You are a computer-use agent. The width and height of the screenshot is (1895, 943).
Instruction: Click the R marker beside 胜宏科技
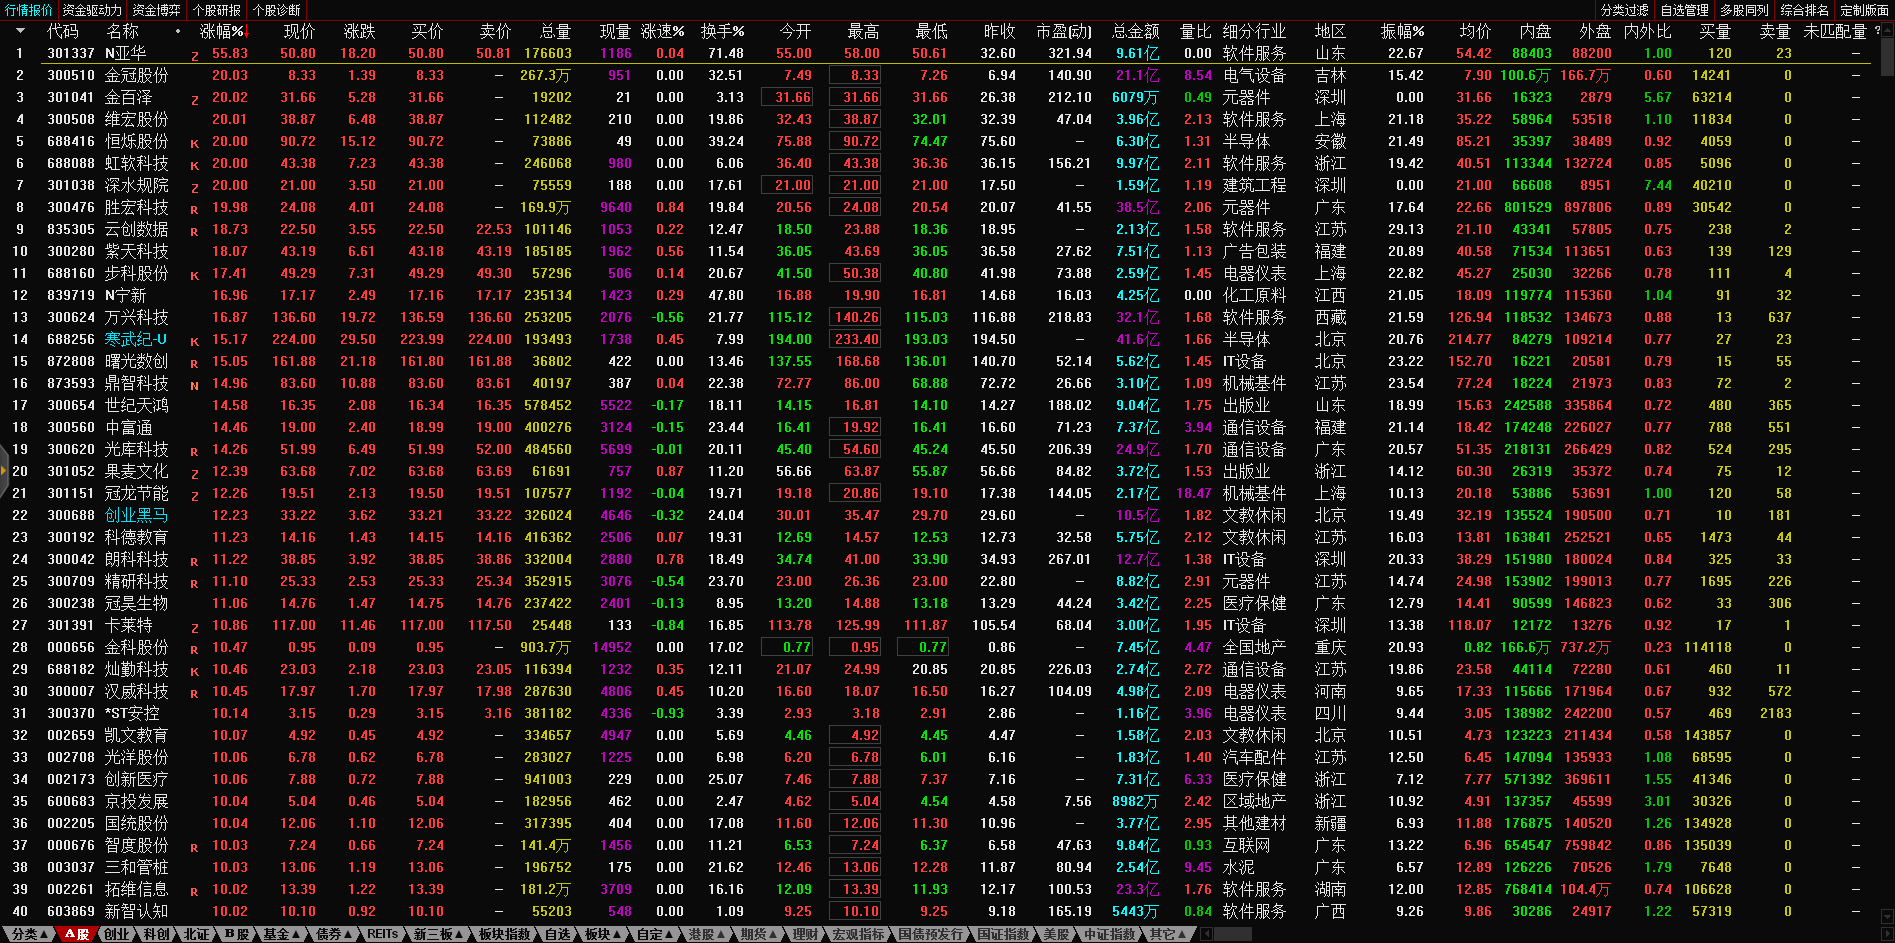(x=195, y=210)
